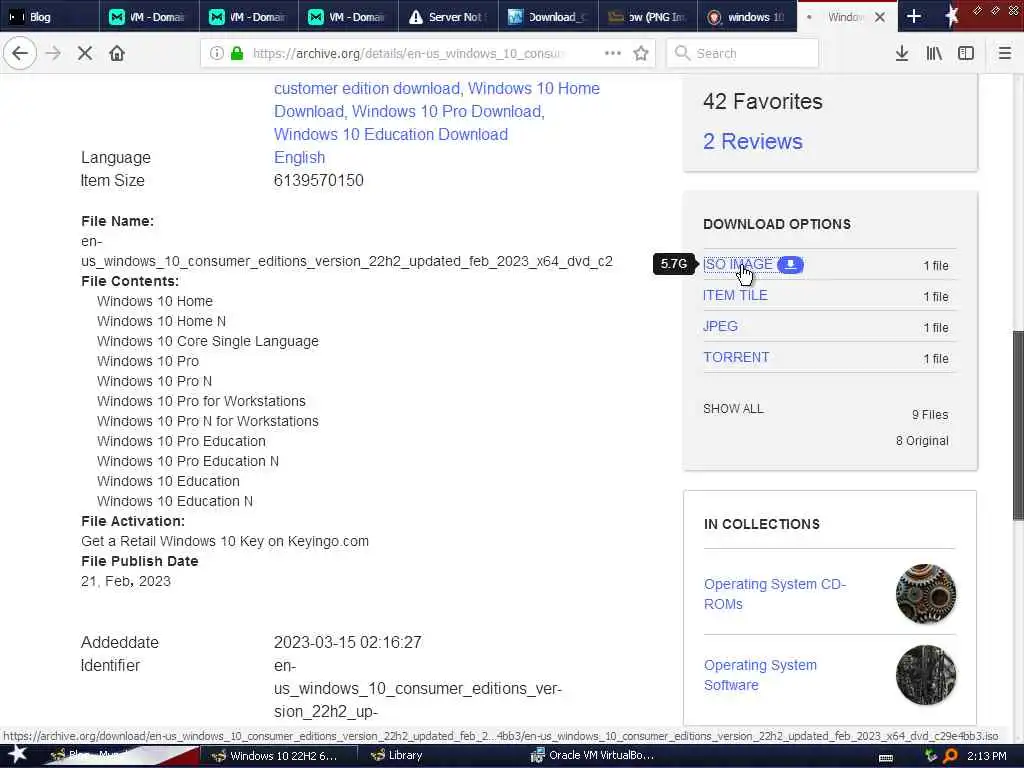Open Oracle VM VirtualBox from taskbar
The width and height of the screenshot is (1024, 768).
coord(593,756)
